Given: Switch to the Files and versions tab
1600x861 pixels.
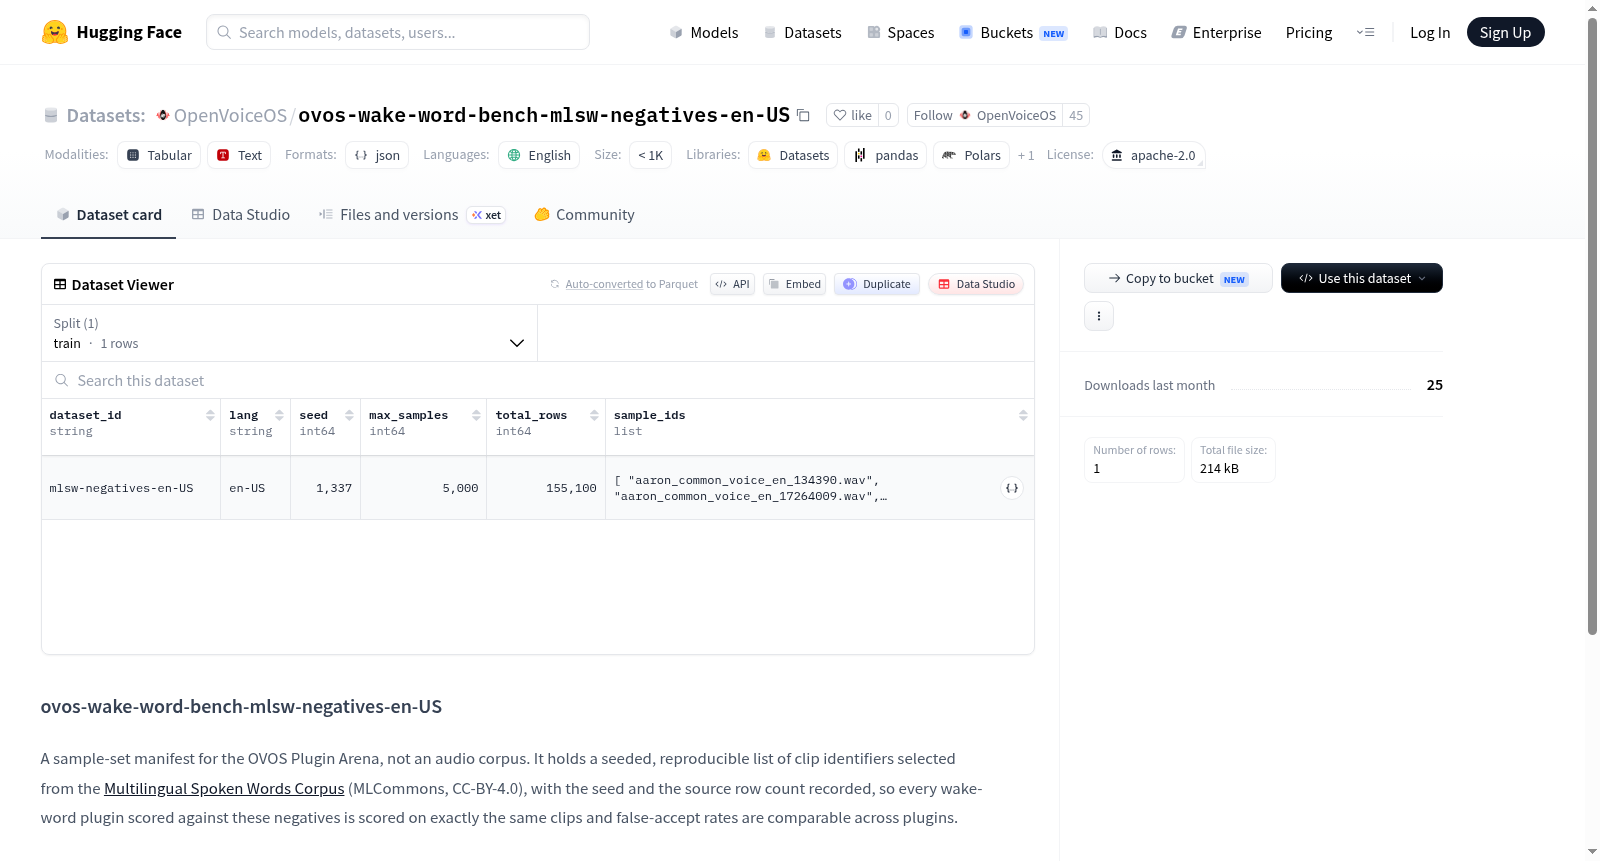Looking at the screenshot, I should tap(411, 214).
